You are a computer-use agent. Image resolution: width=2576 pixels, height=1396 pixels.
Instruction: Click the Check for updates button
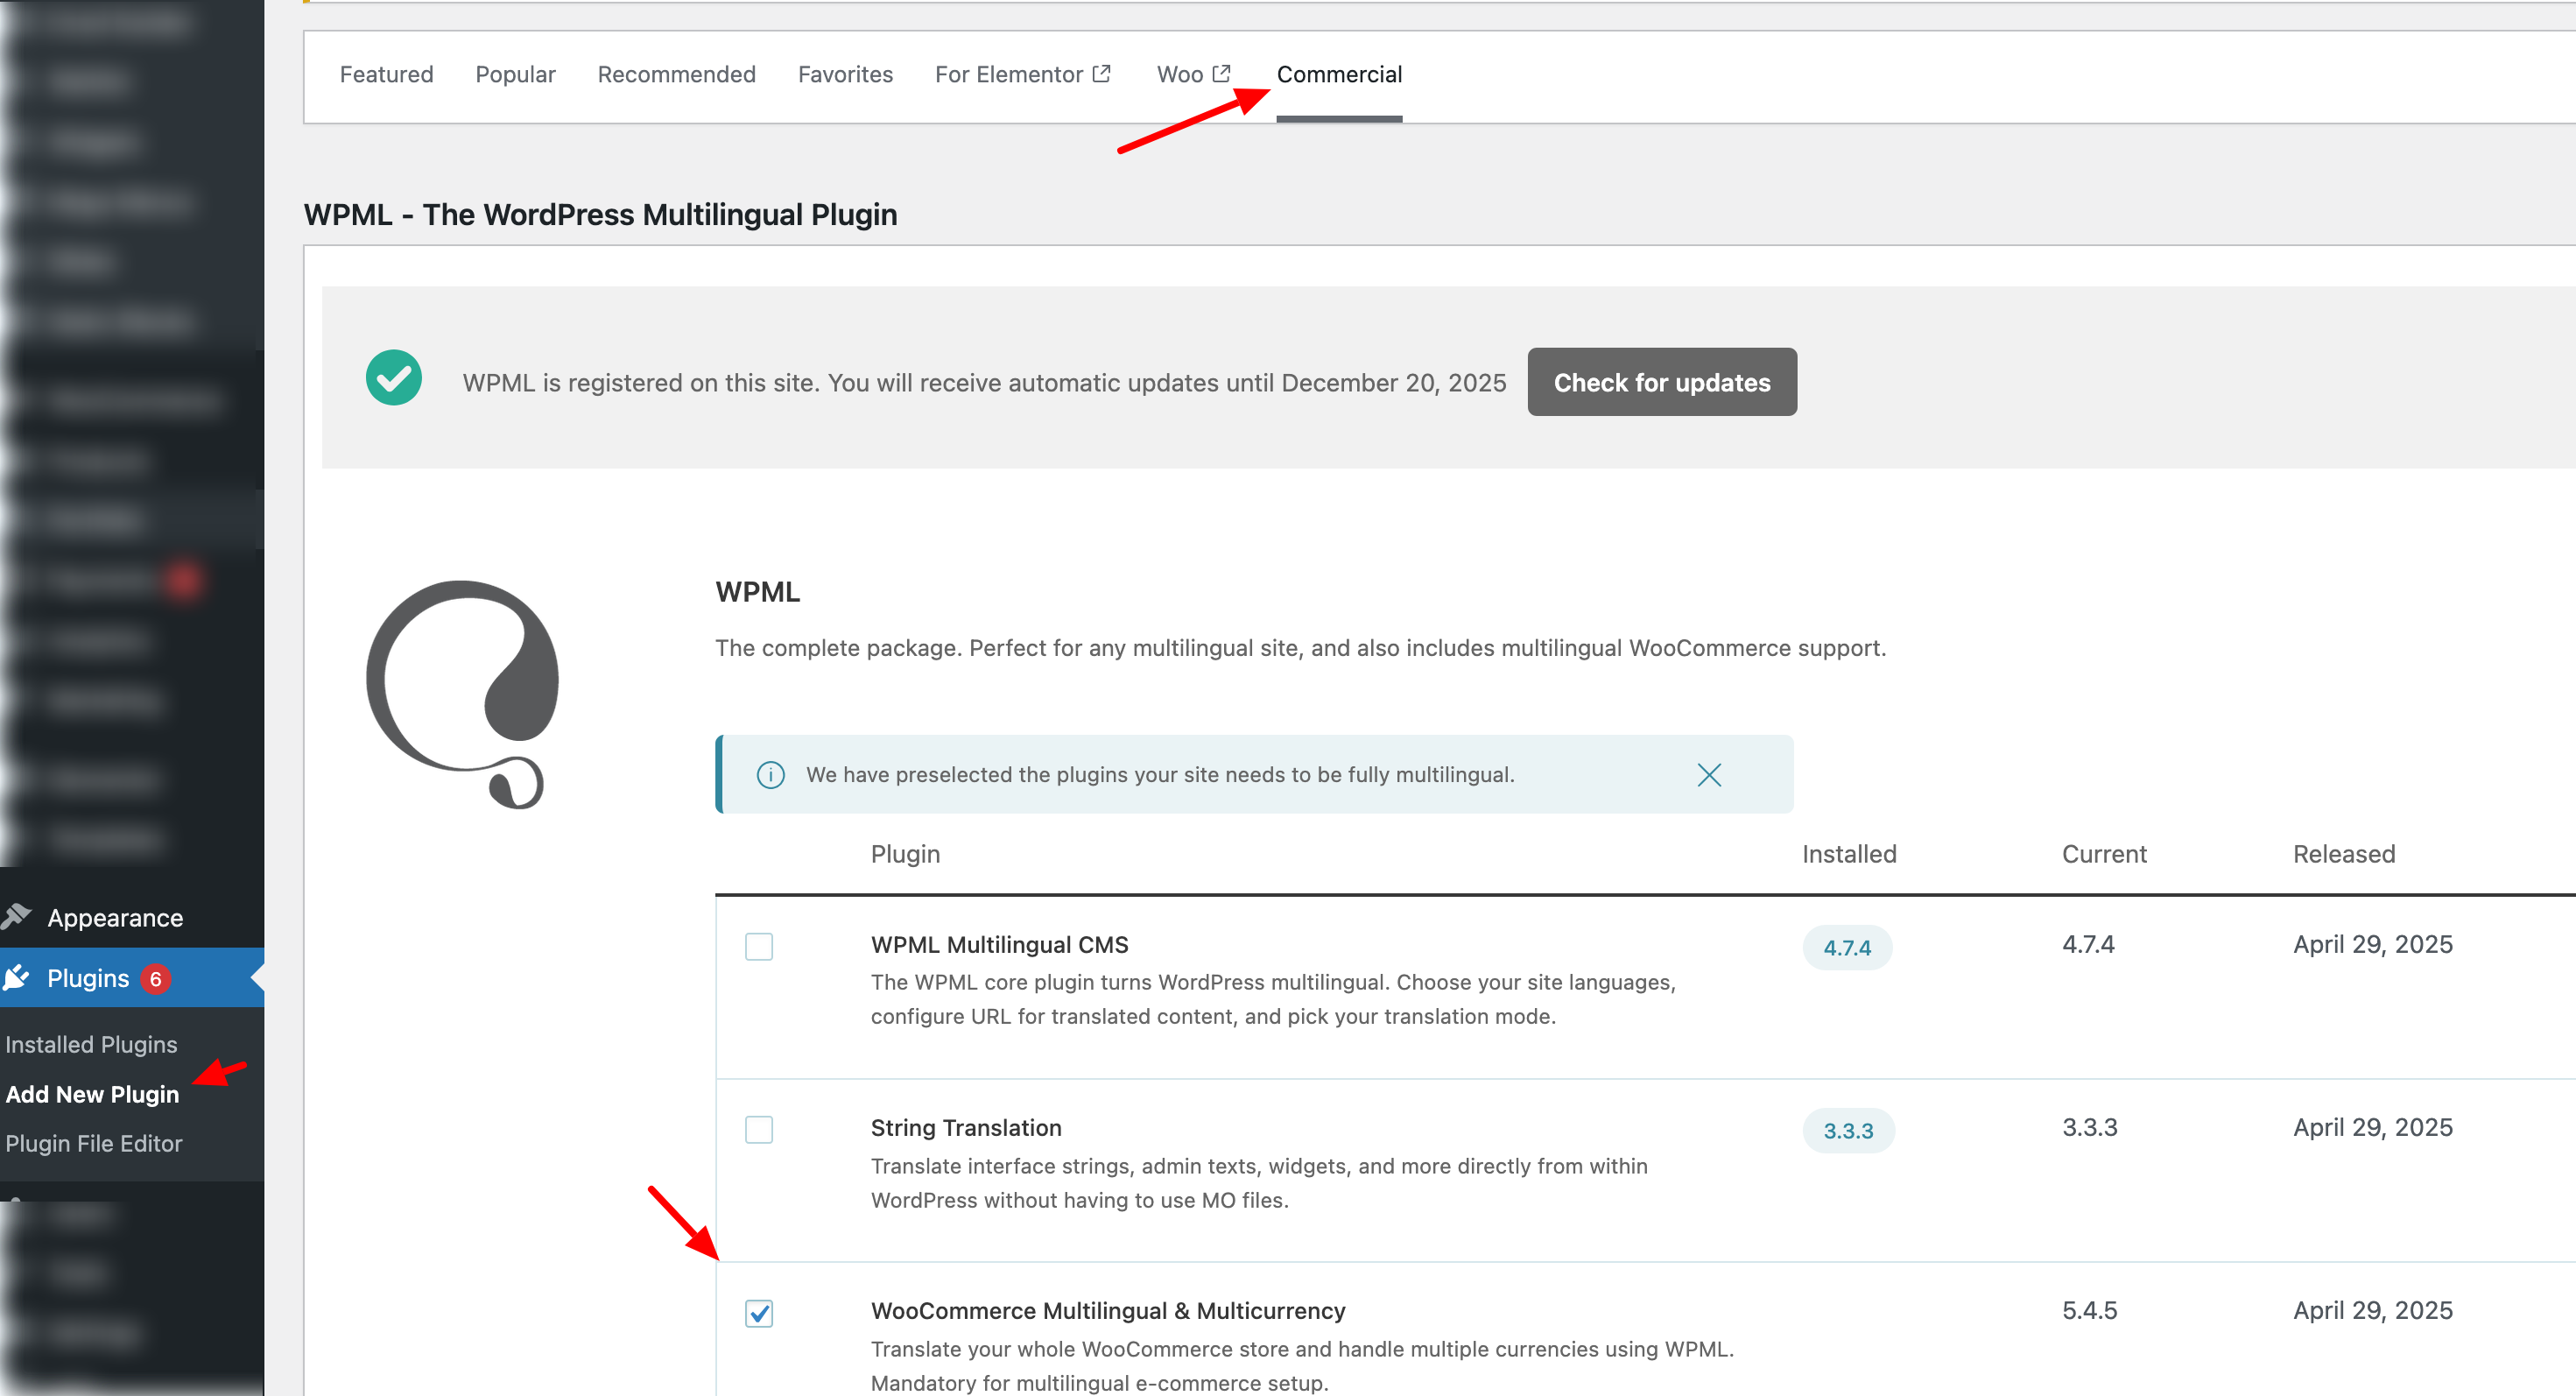[x=1662, y=382]
